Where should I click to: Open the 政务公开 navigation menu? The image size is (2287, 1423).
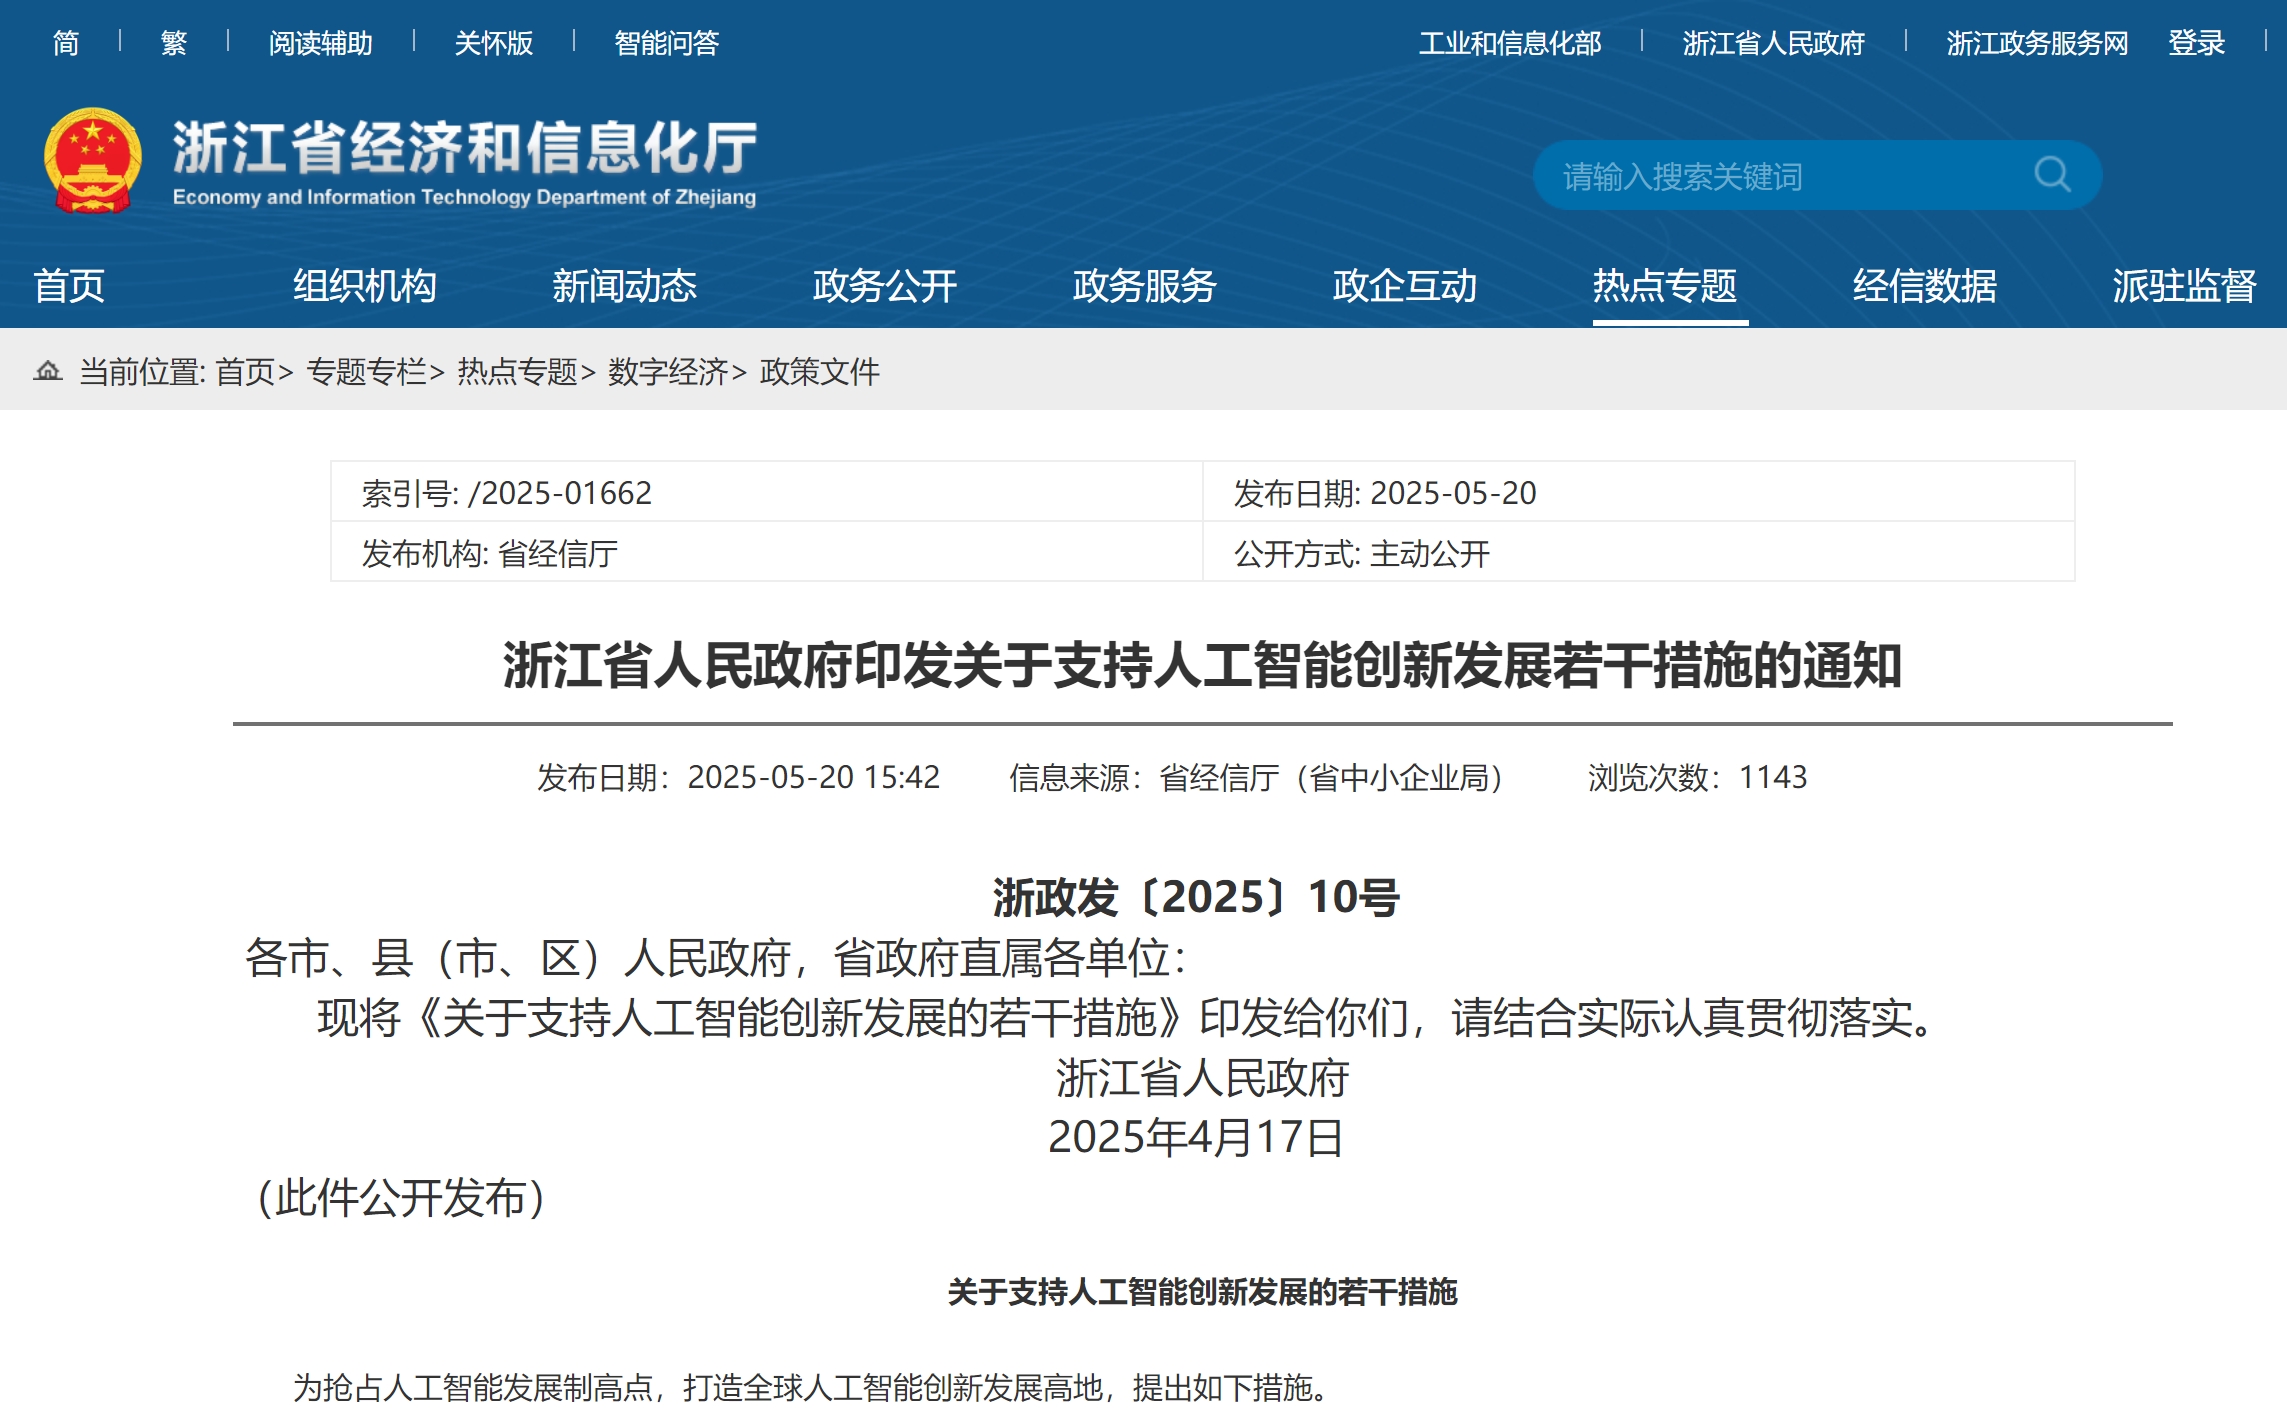[x=882, y=287]
